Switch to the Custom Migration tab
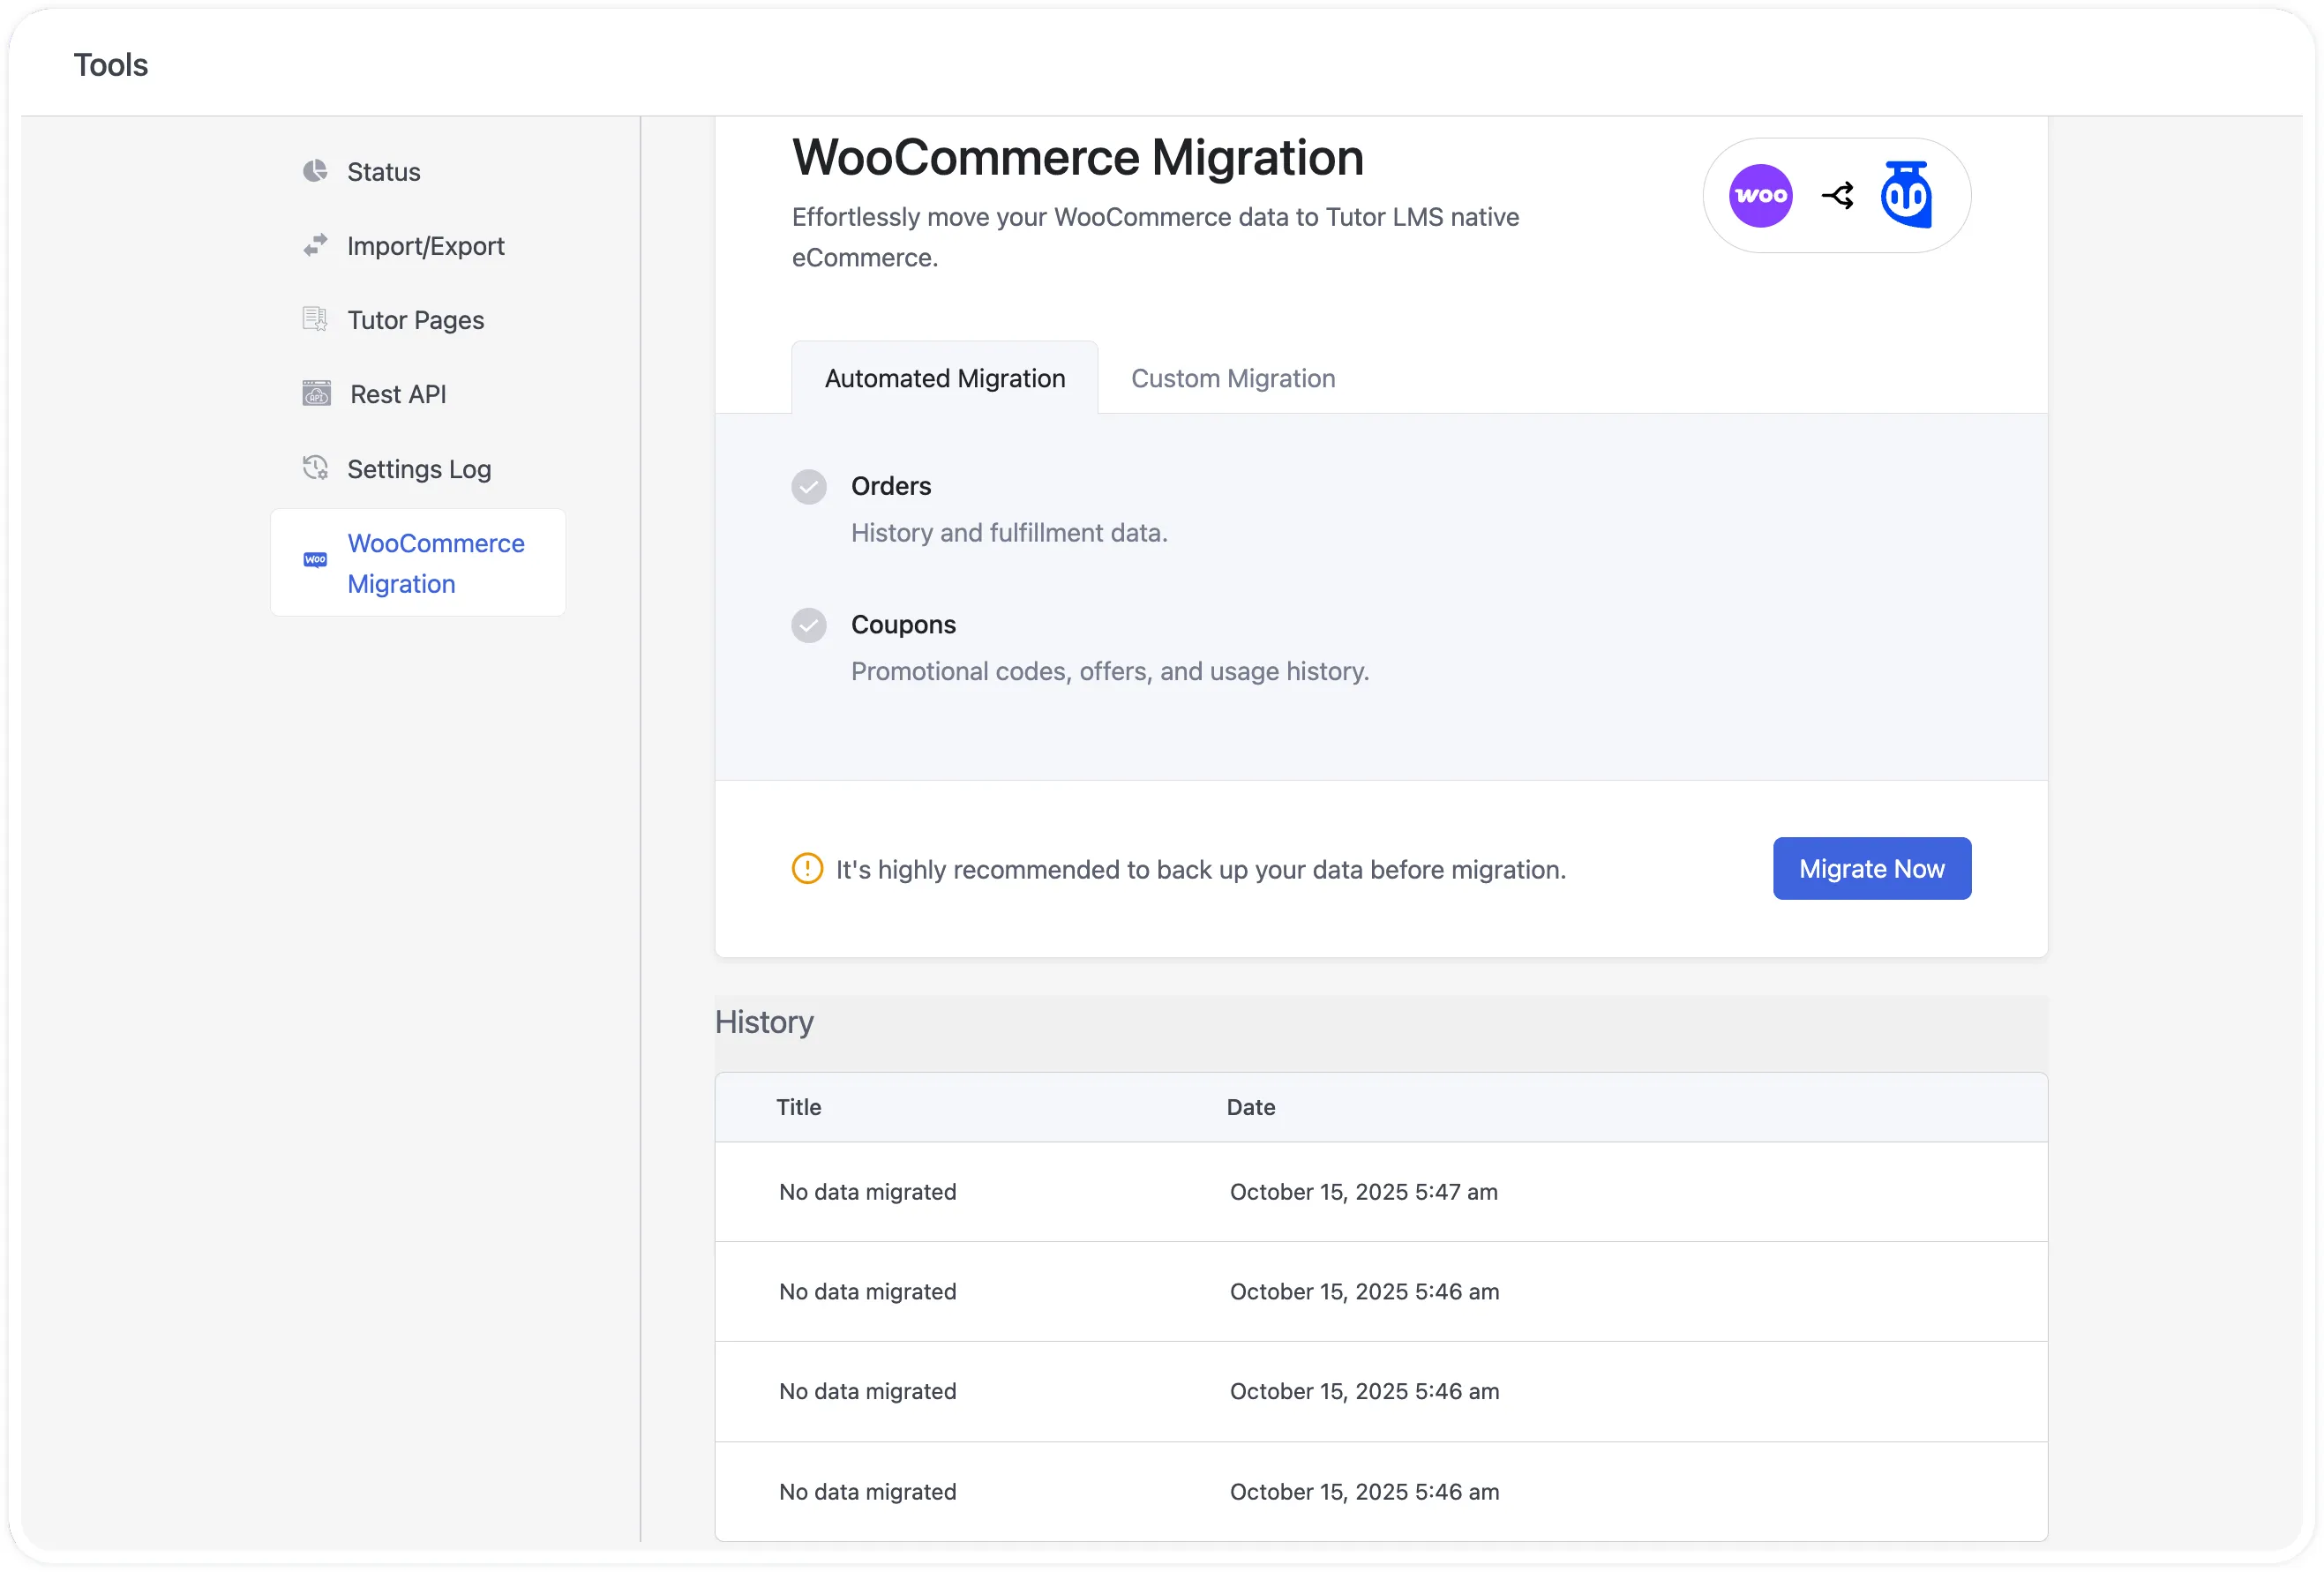This screenshot has width=2324, height=1572. [1233, 378]
